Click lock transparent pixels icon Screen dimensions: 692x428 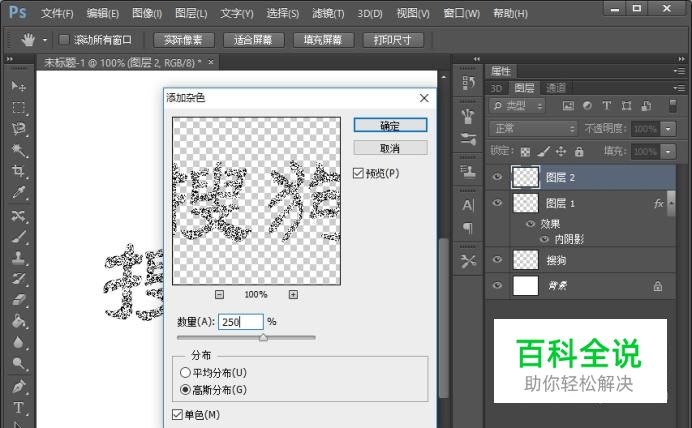point(525,152)
